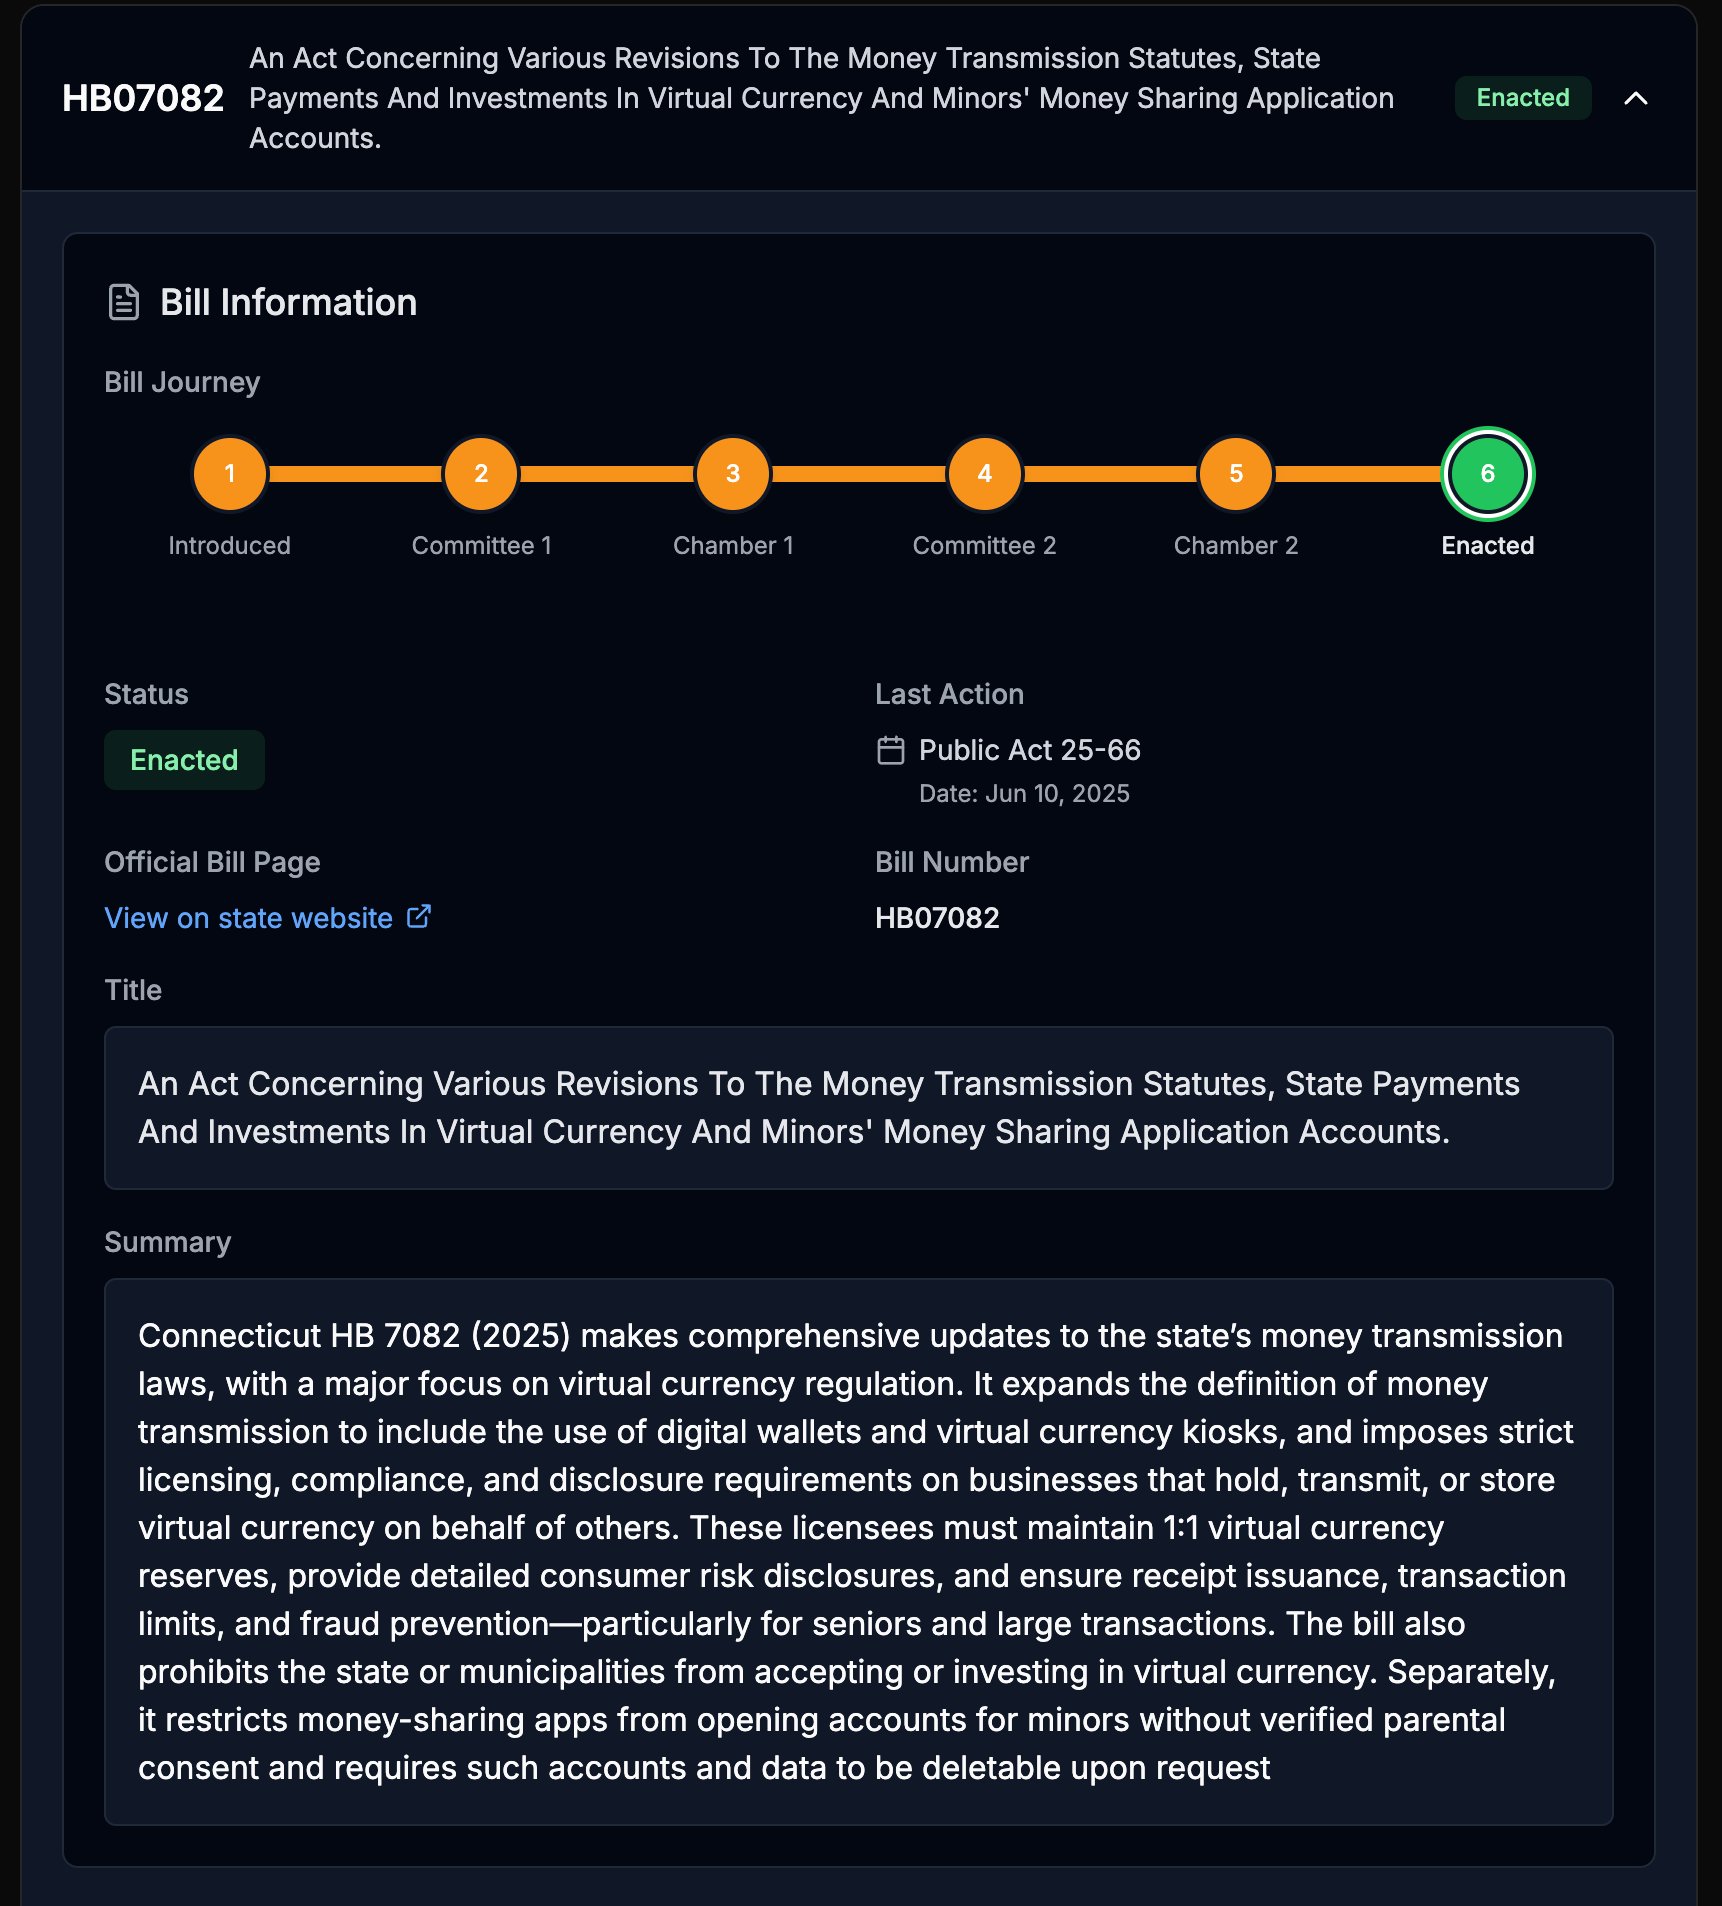Click the calendar icon beside Public Act 25-66
The height and width of the screenshot is (1906, 1722).
click(x=890, y=750)
